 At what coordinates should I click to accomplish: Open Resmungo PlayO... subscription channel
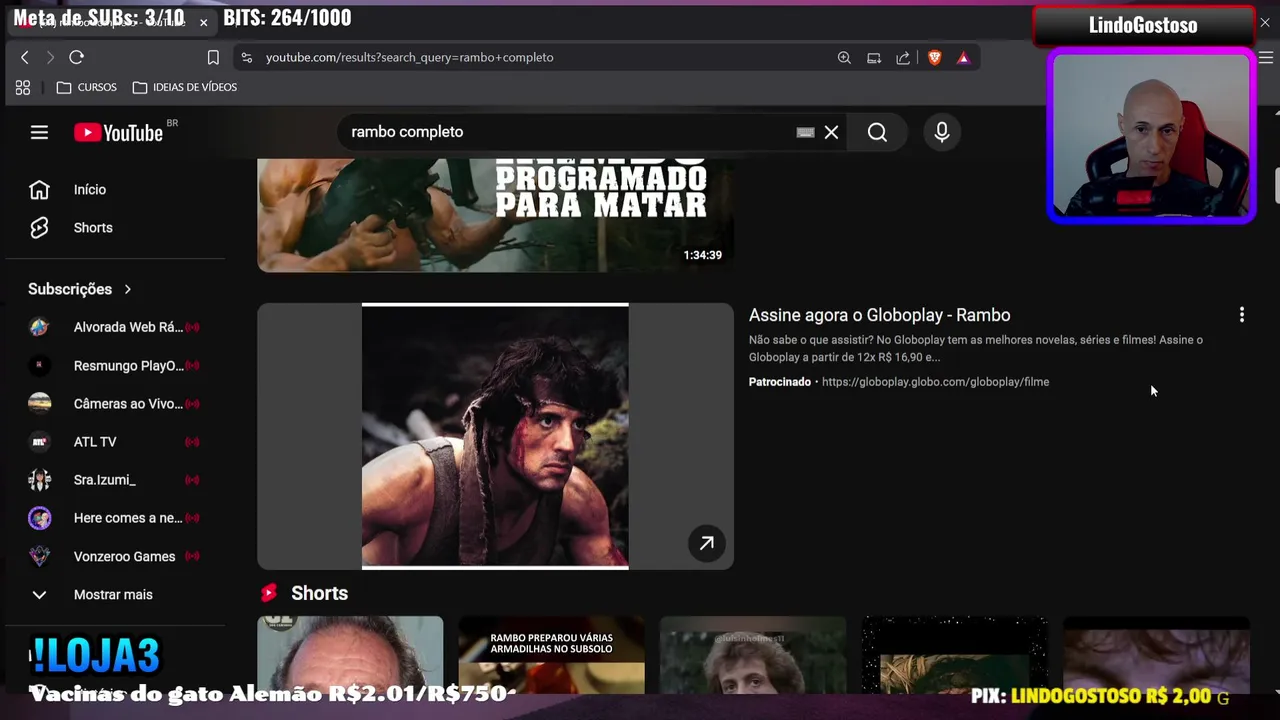coord(116,365)
